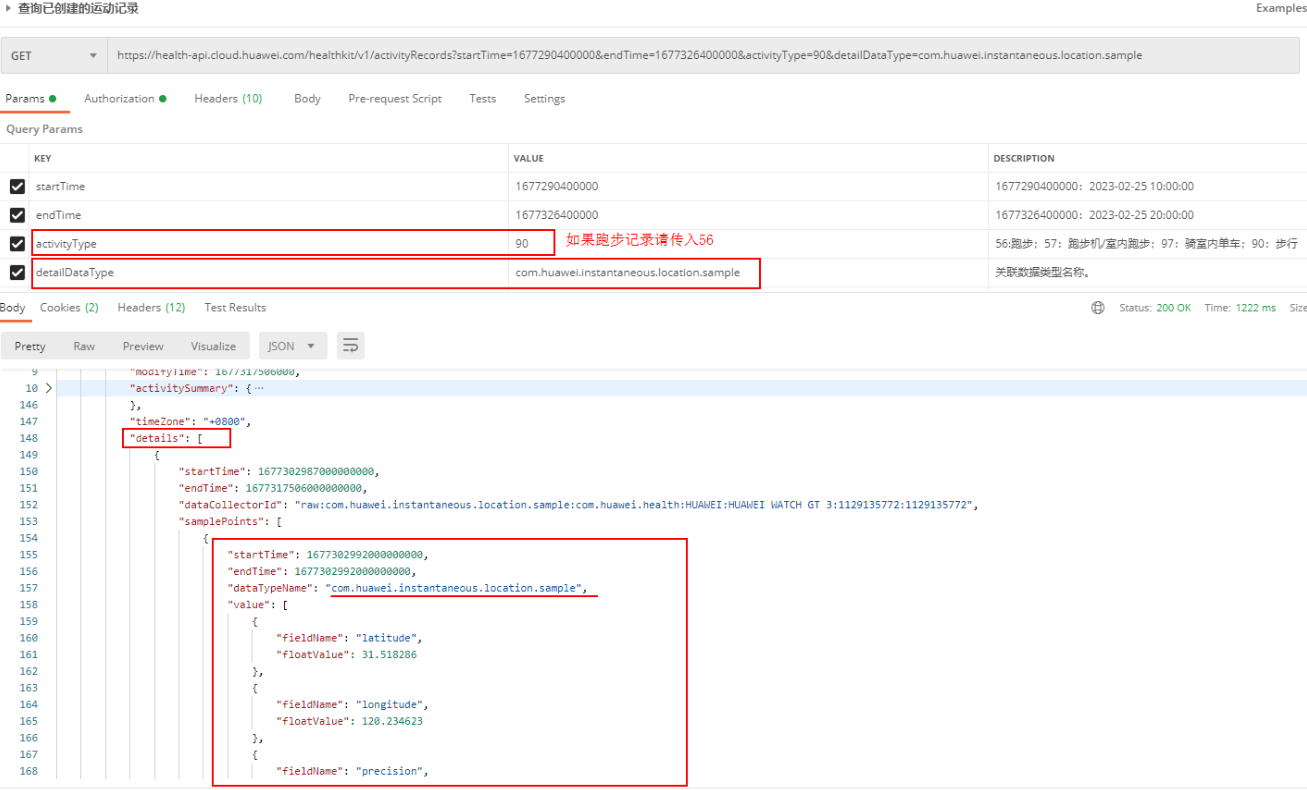Viewport: 1307px width, 790px height.
Task: Click the endTime value 1677326400000
Action: (x=557, y=215)
